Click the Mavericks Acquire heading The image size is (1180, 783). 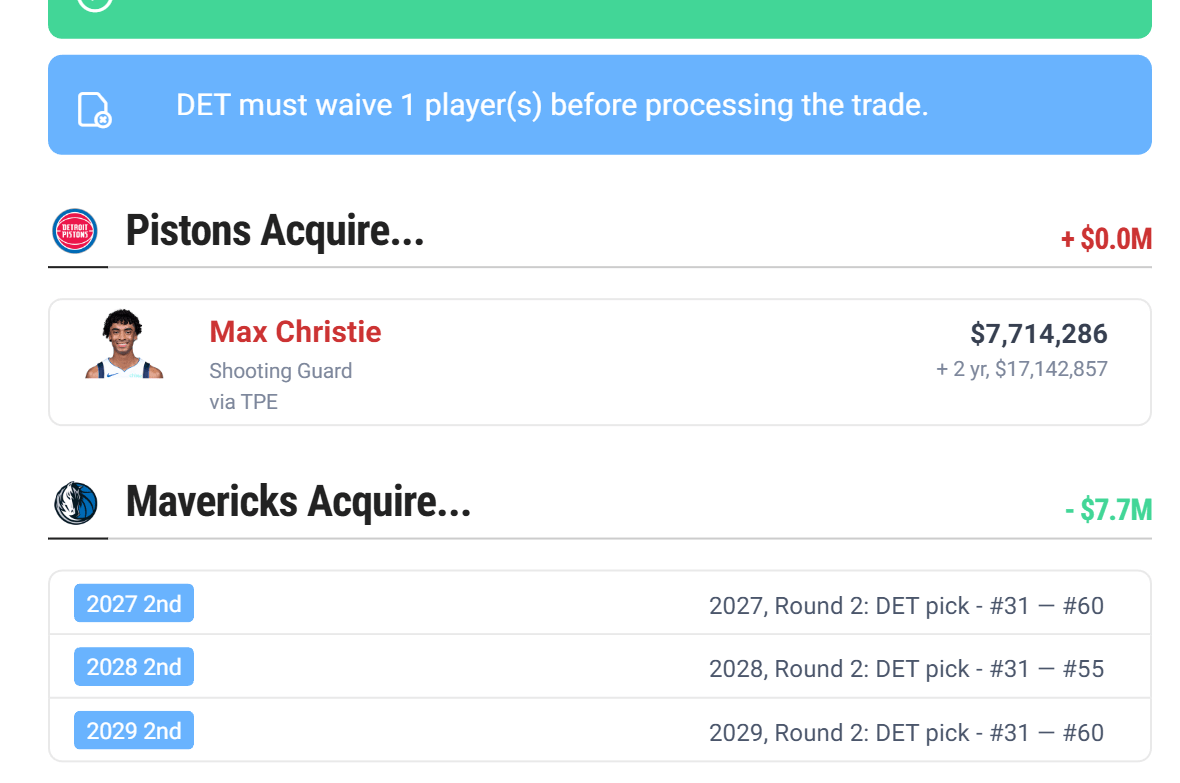(298, 502)
